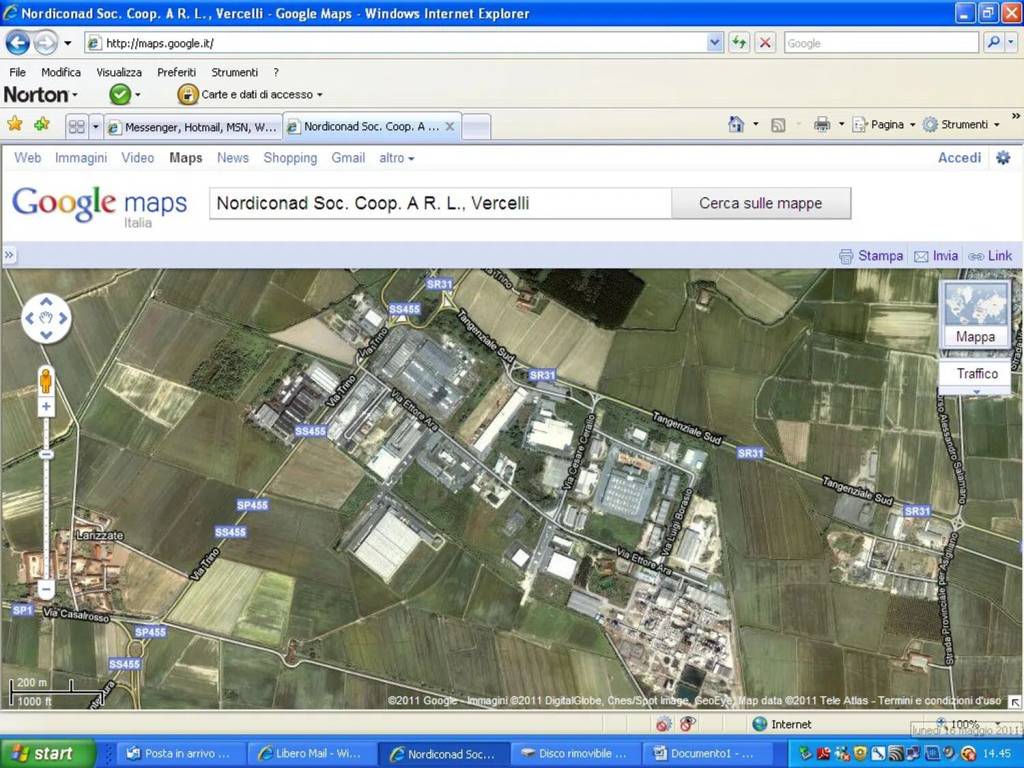Click Add to Favorites star-plus icon

42,124
